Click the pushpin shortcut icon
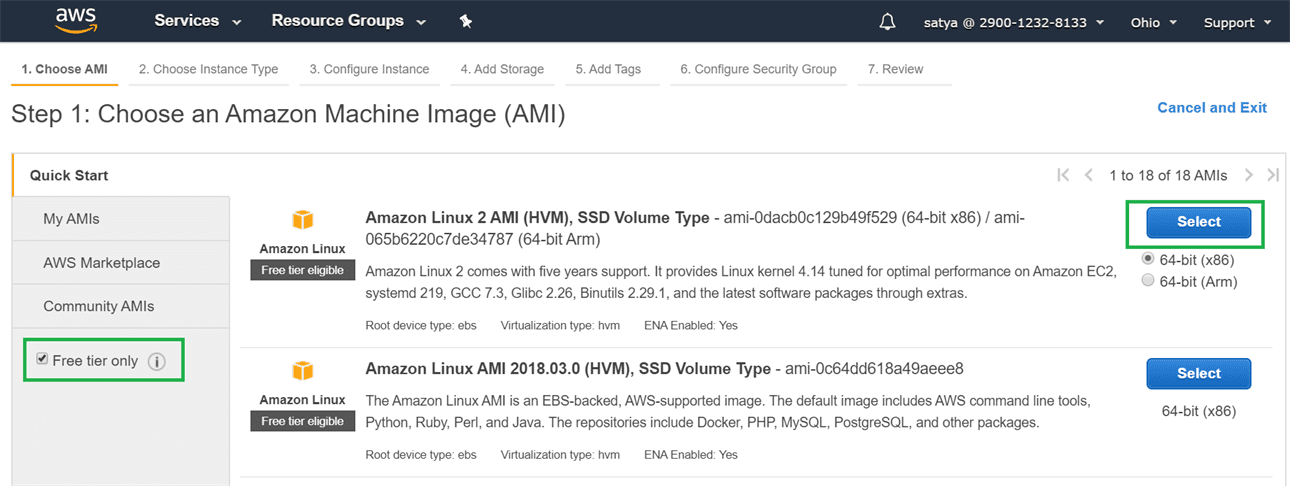This screenshot has width=1290, height=486. 465,22
